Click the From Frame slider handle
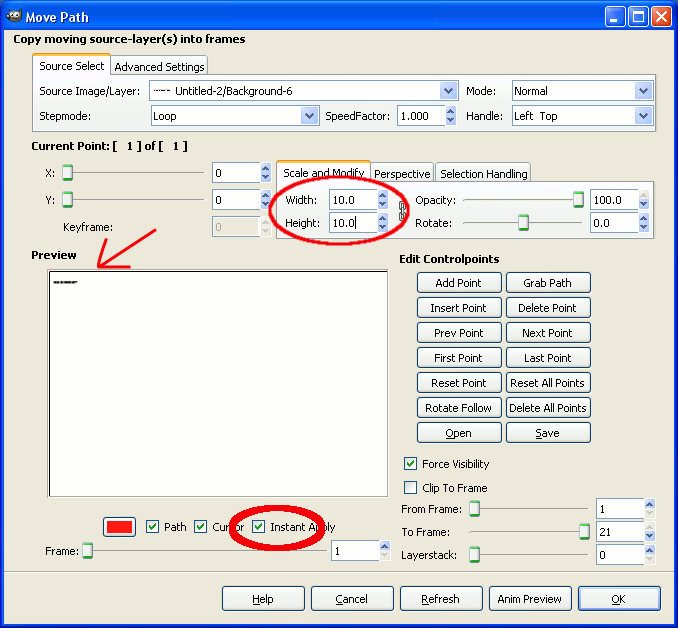678x628 pixels. [x=474, y=509]
